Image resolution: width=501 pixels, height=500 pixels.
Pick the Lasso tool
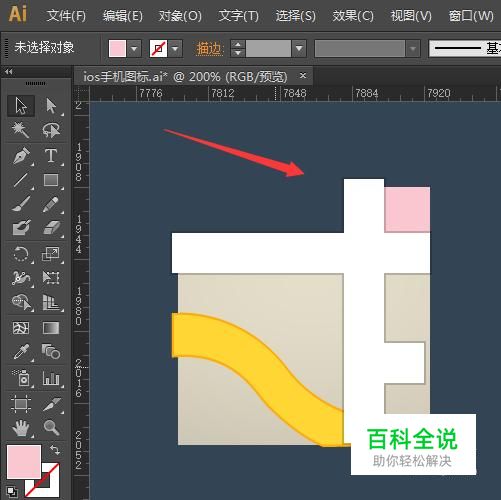point(51,130)
